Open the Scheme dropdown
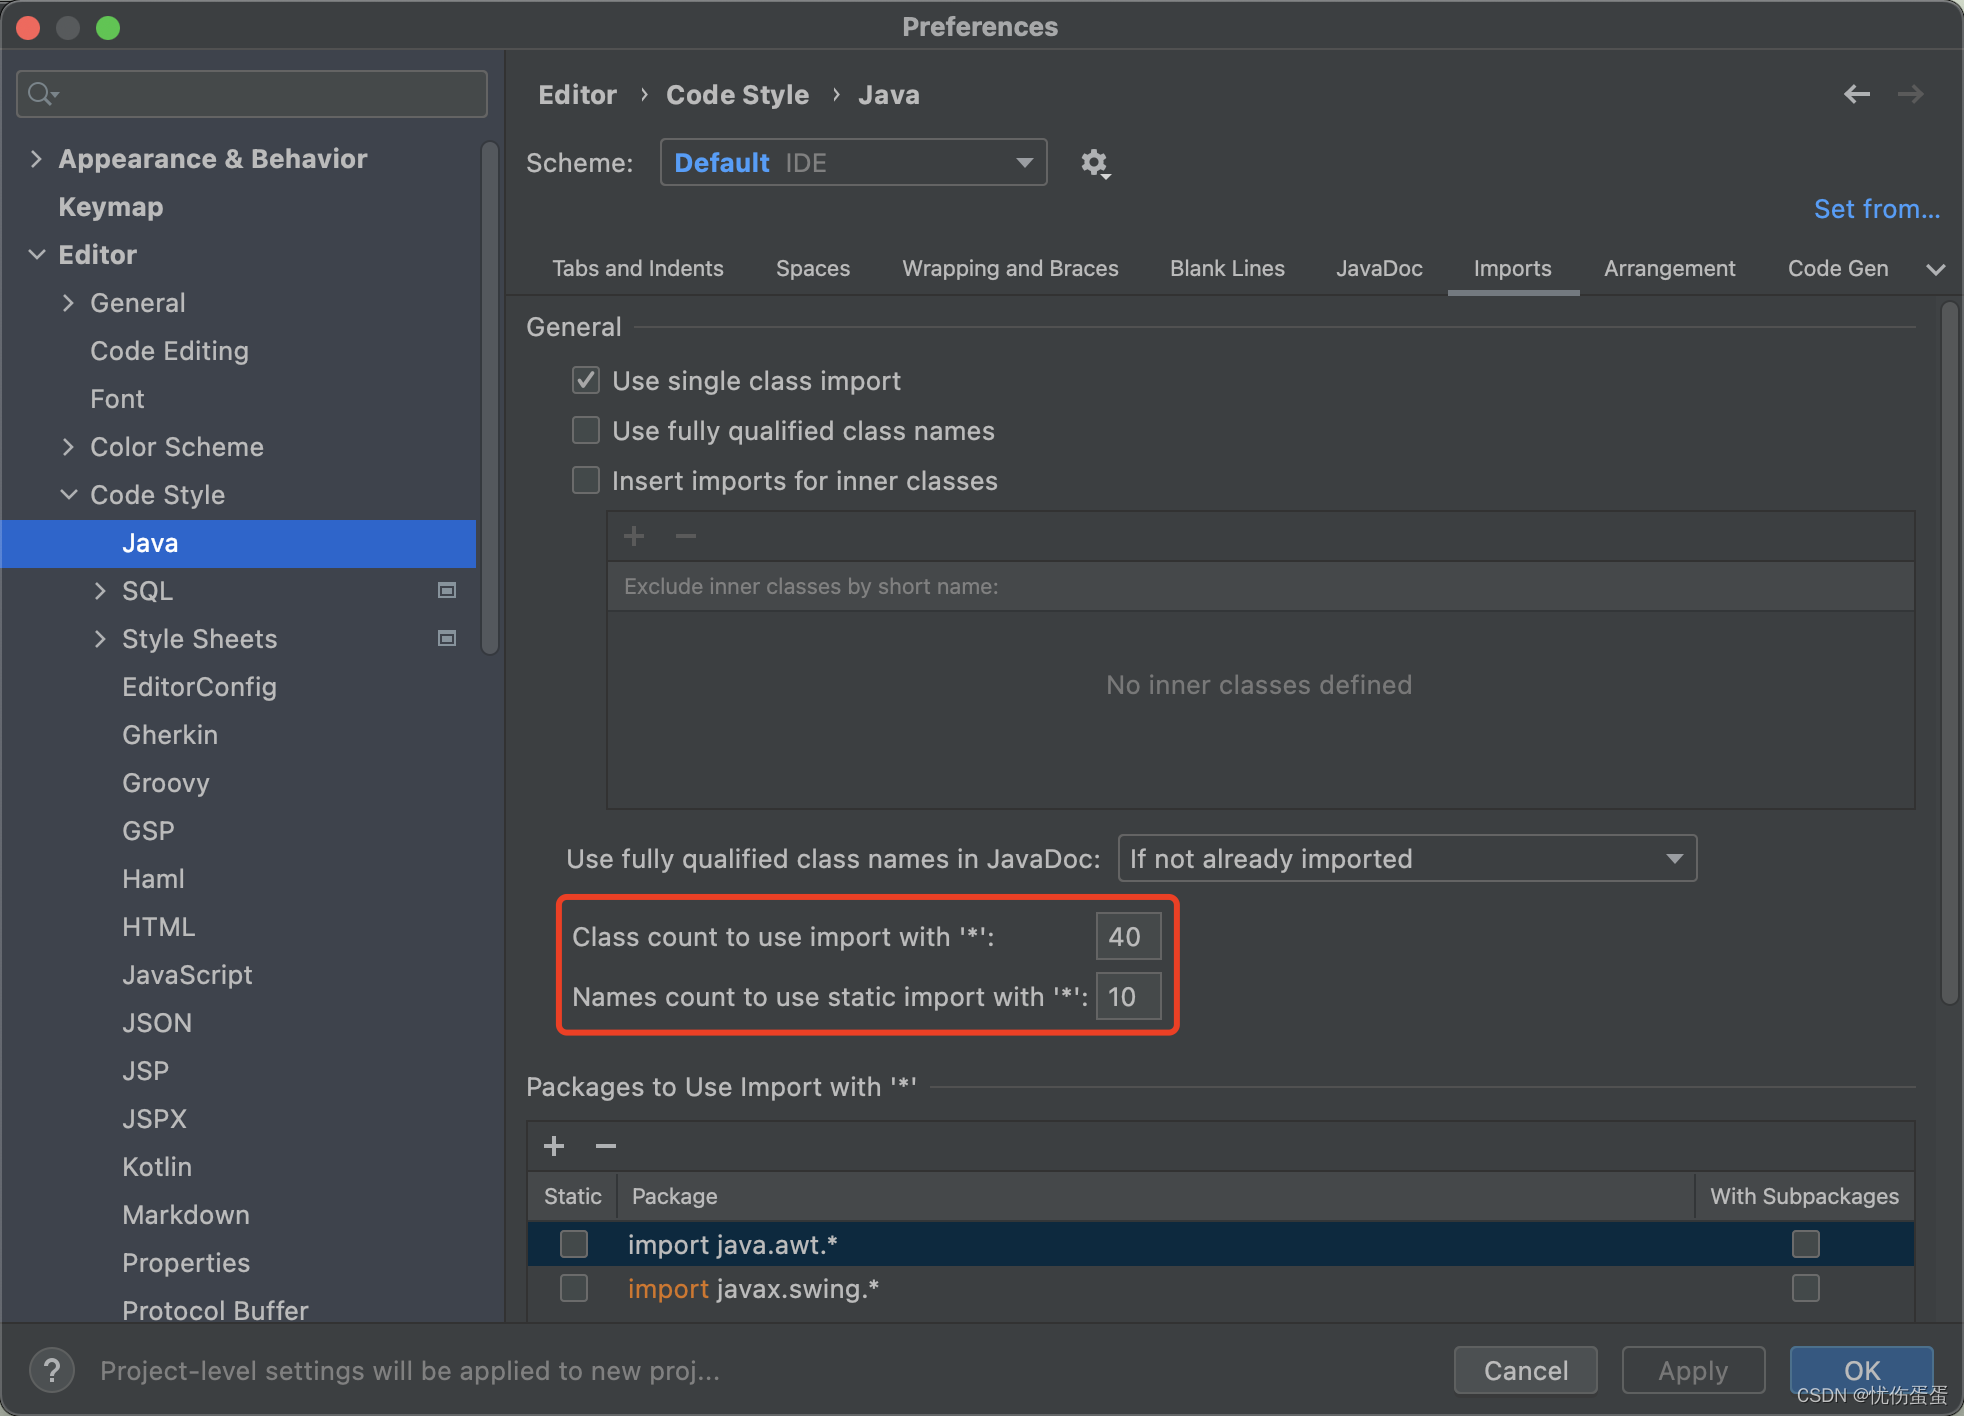 coord(853,163)
